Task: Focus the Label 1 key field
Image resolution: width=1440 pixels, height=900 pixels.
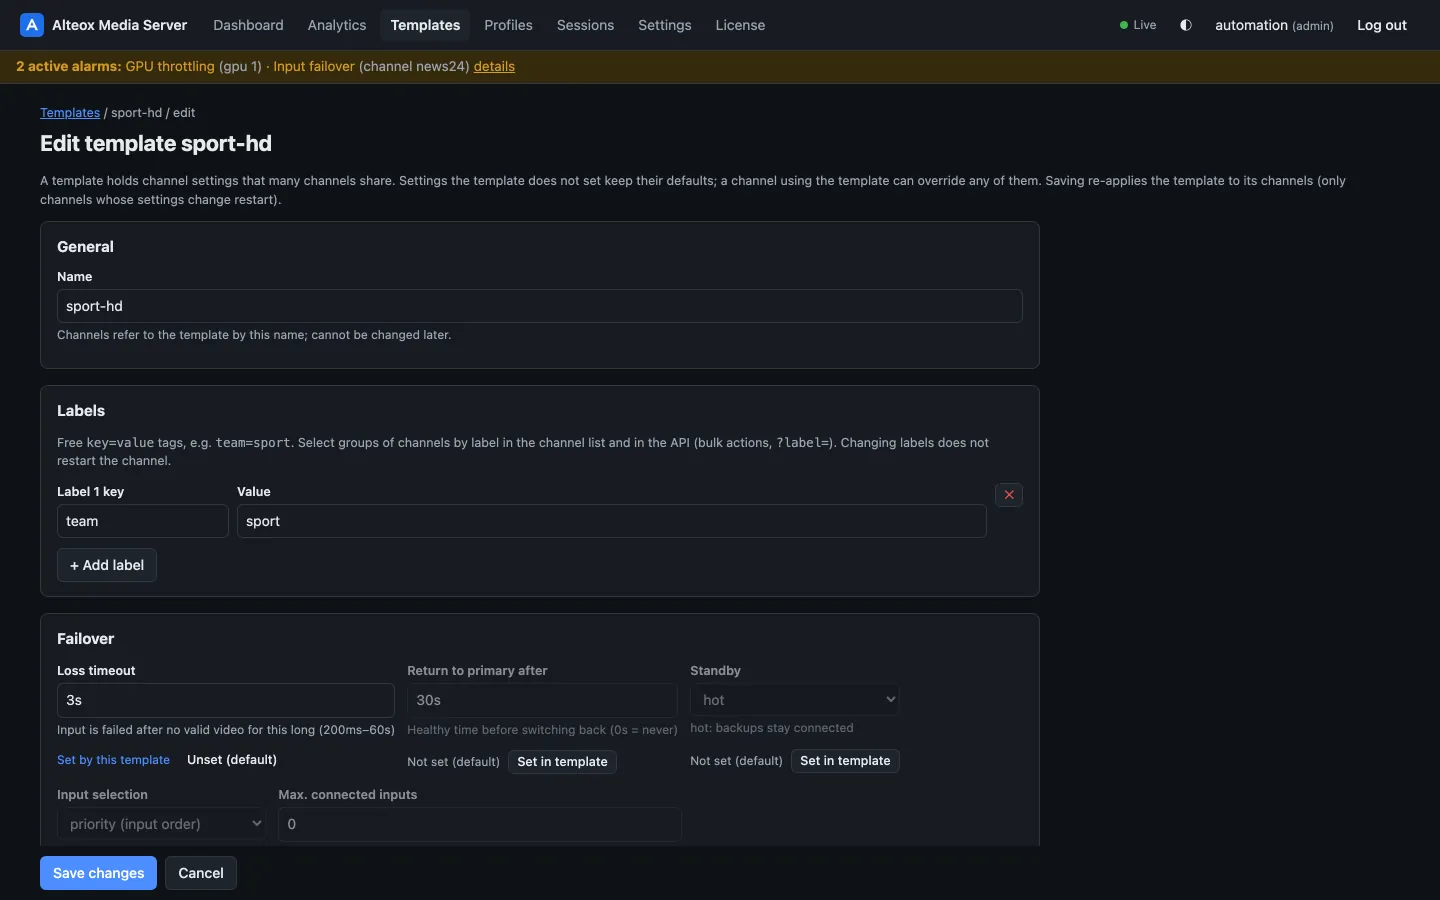Action: (143, 521)
